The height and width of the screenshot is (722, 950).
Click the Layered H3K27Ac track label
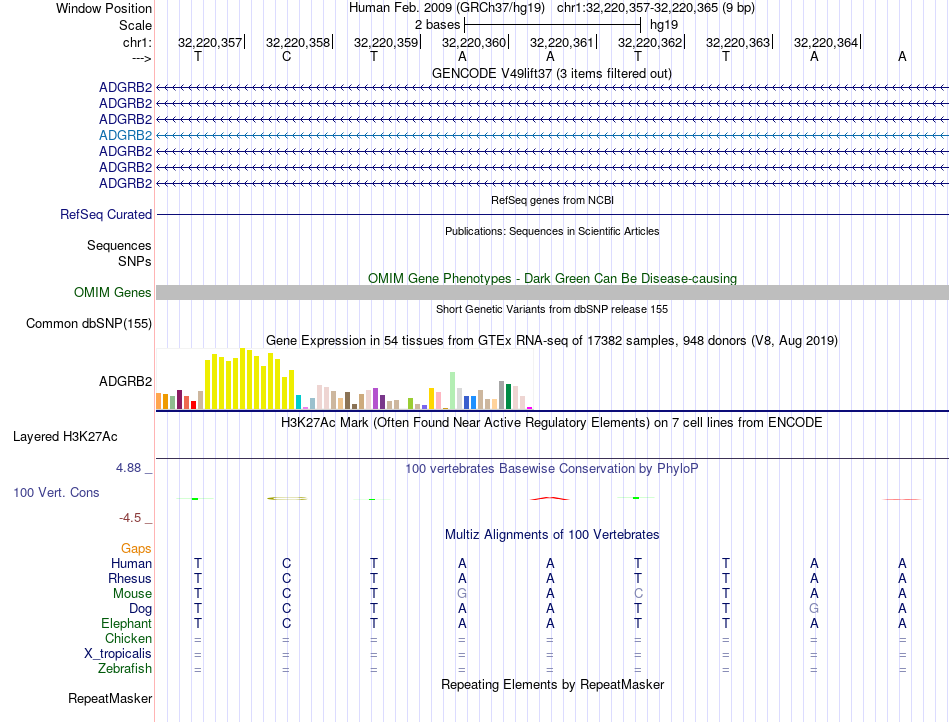click(65, 437)
